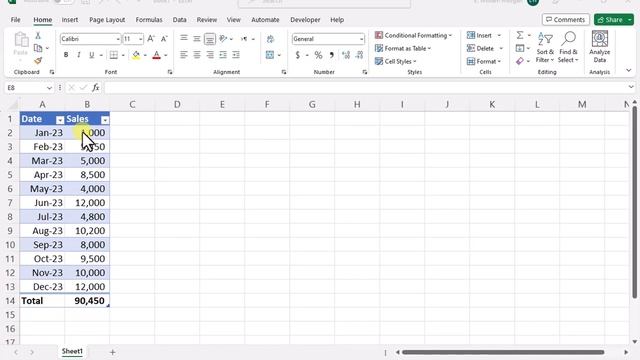Switch to the Page Layout tab
Viewport: 640px width, 360px height.
pos(107,20)
